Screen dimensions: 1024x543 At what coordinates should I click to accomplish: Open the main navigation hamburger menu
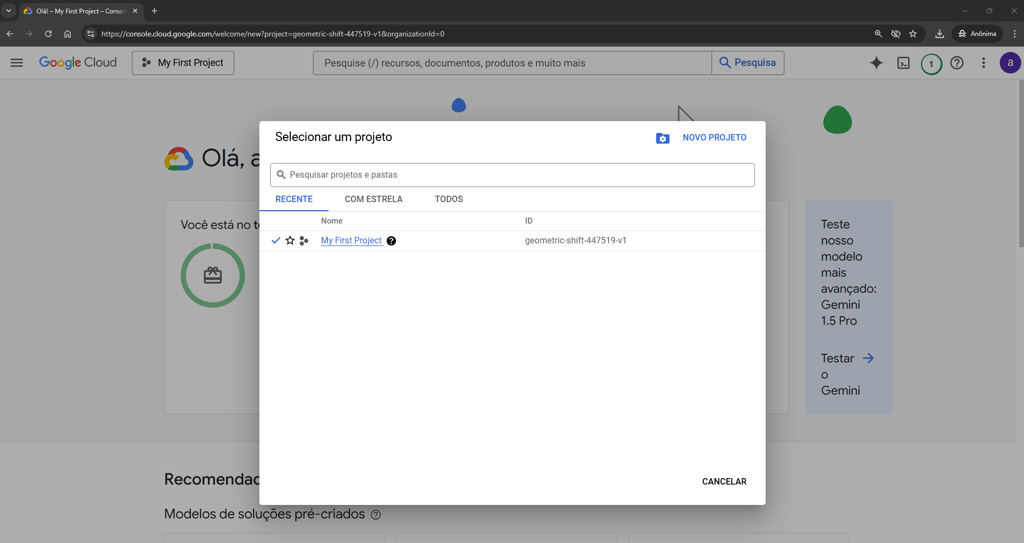click(17, 63)
